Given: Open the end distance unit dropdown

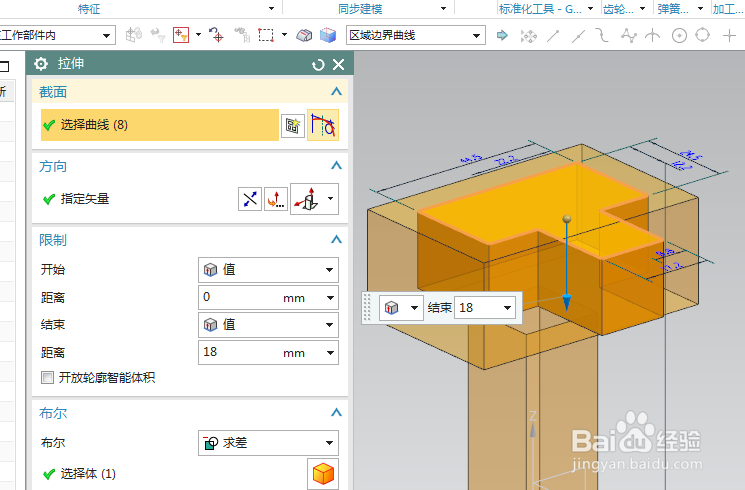Looking at the screenshot, I should click(x=330, y=353).
